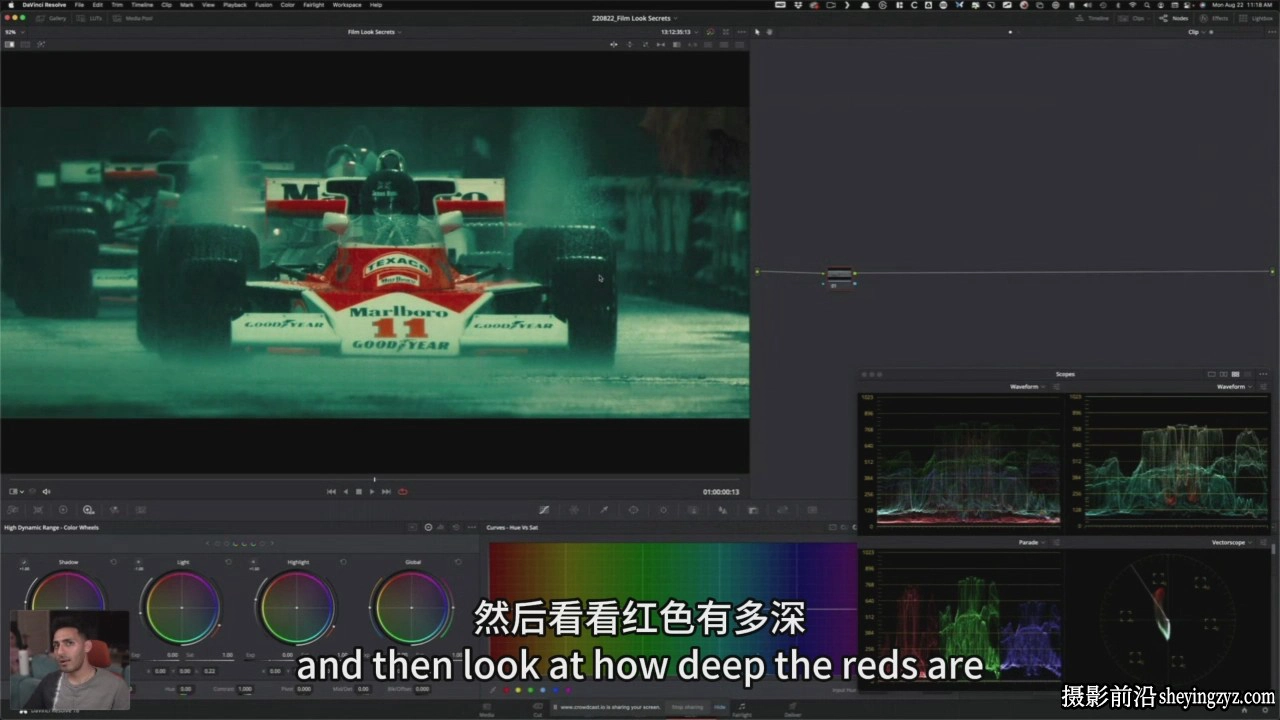Click the viewer playhead scrubber bar

pos(374,480)
